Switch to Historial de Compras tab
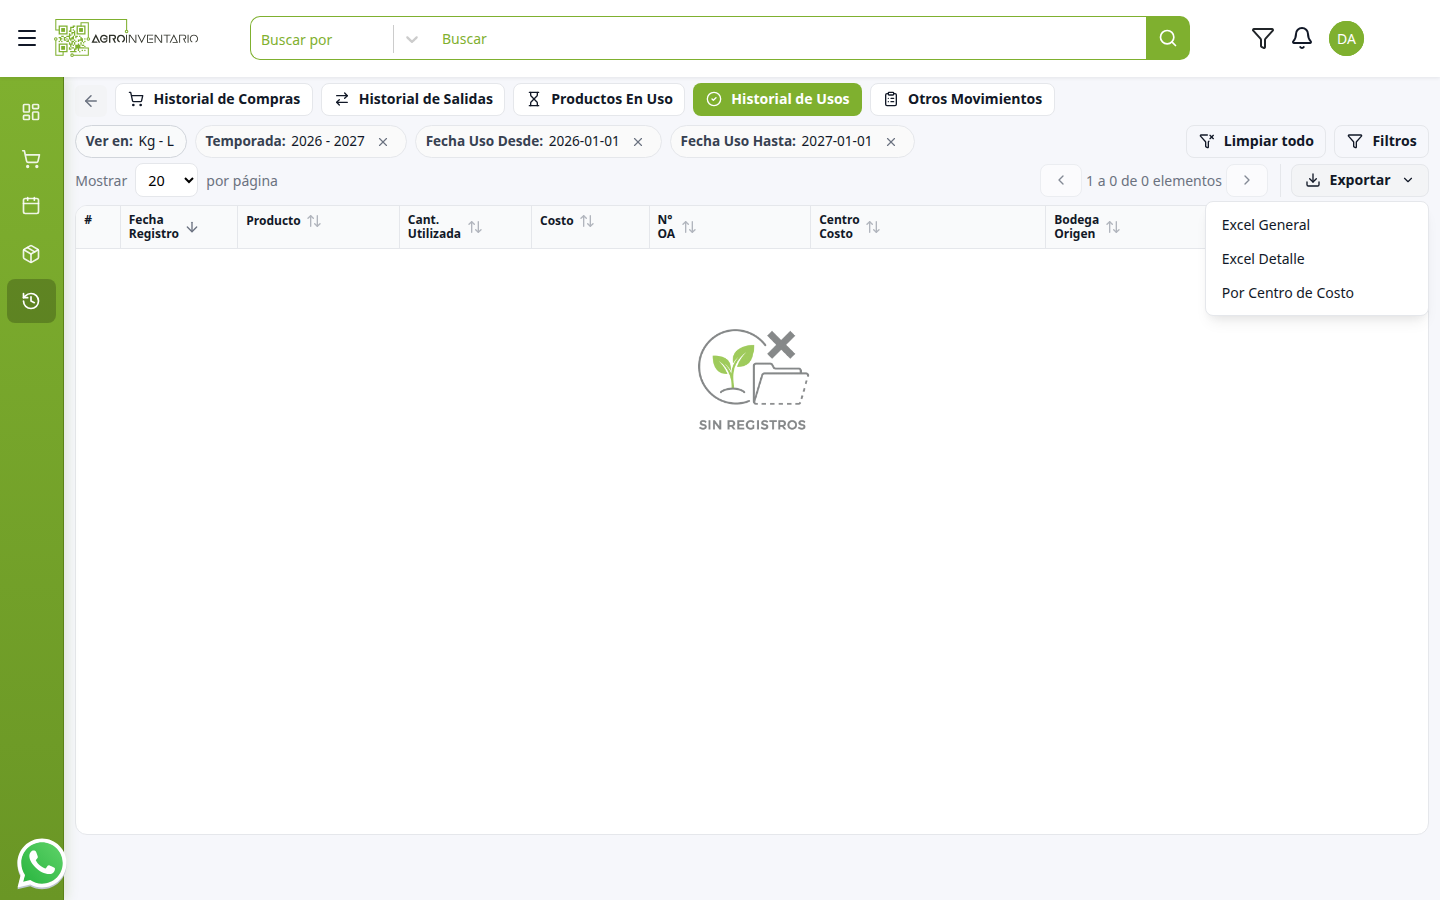This screenshot has width=1440, height=900. [214, 99]
